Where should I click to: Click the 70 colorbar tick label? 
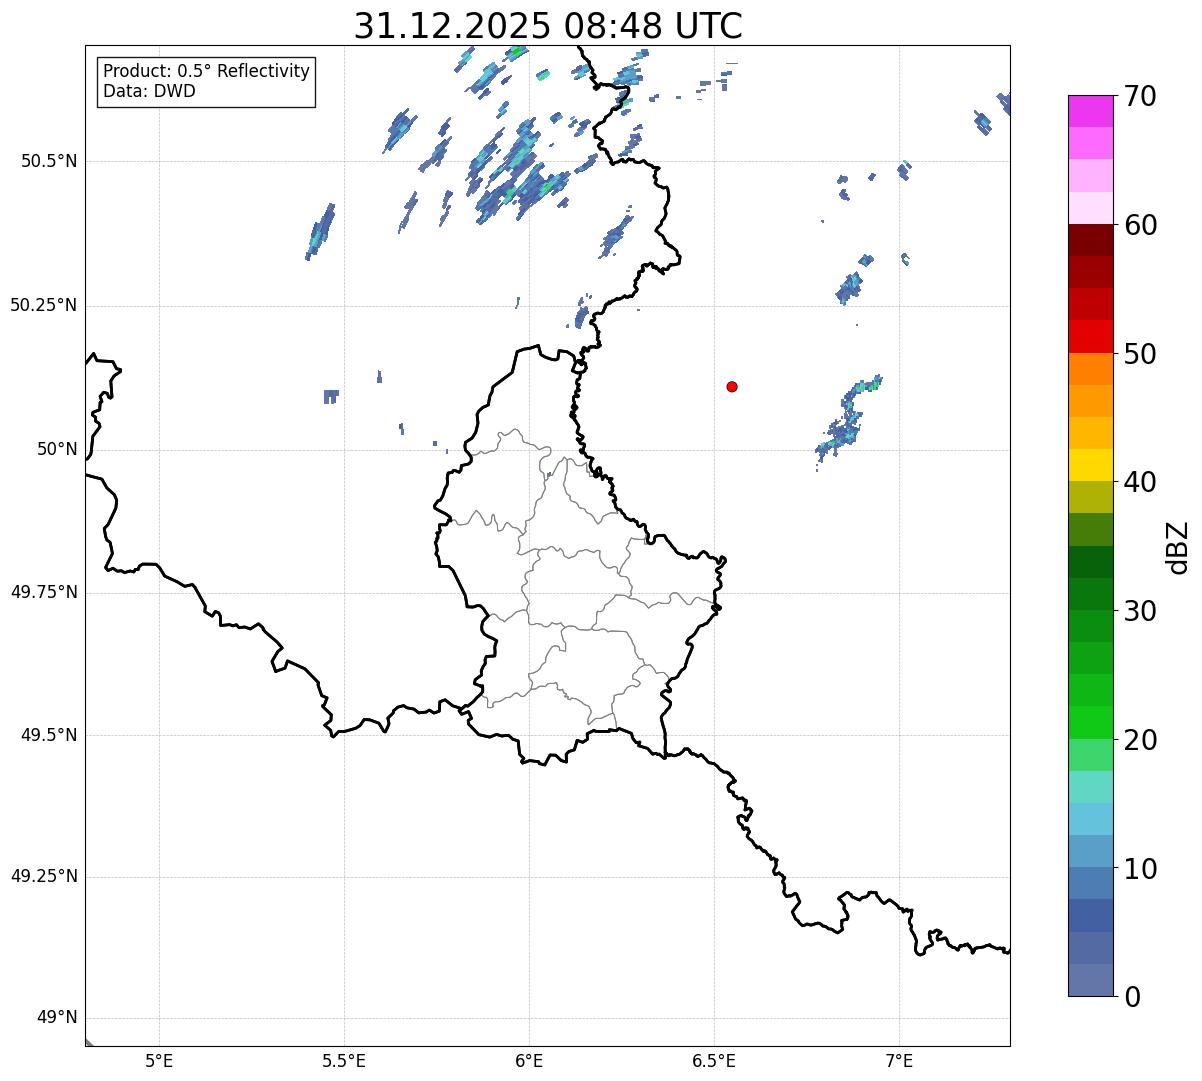click(x=1140, y=96)
